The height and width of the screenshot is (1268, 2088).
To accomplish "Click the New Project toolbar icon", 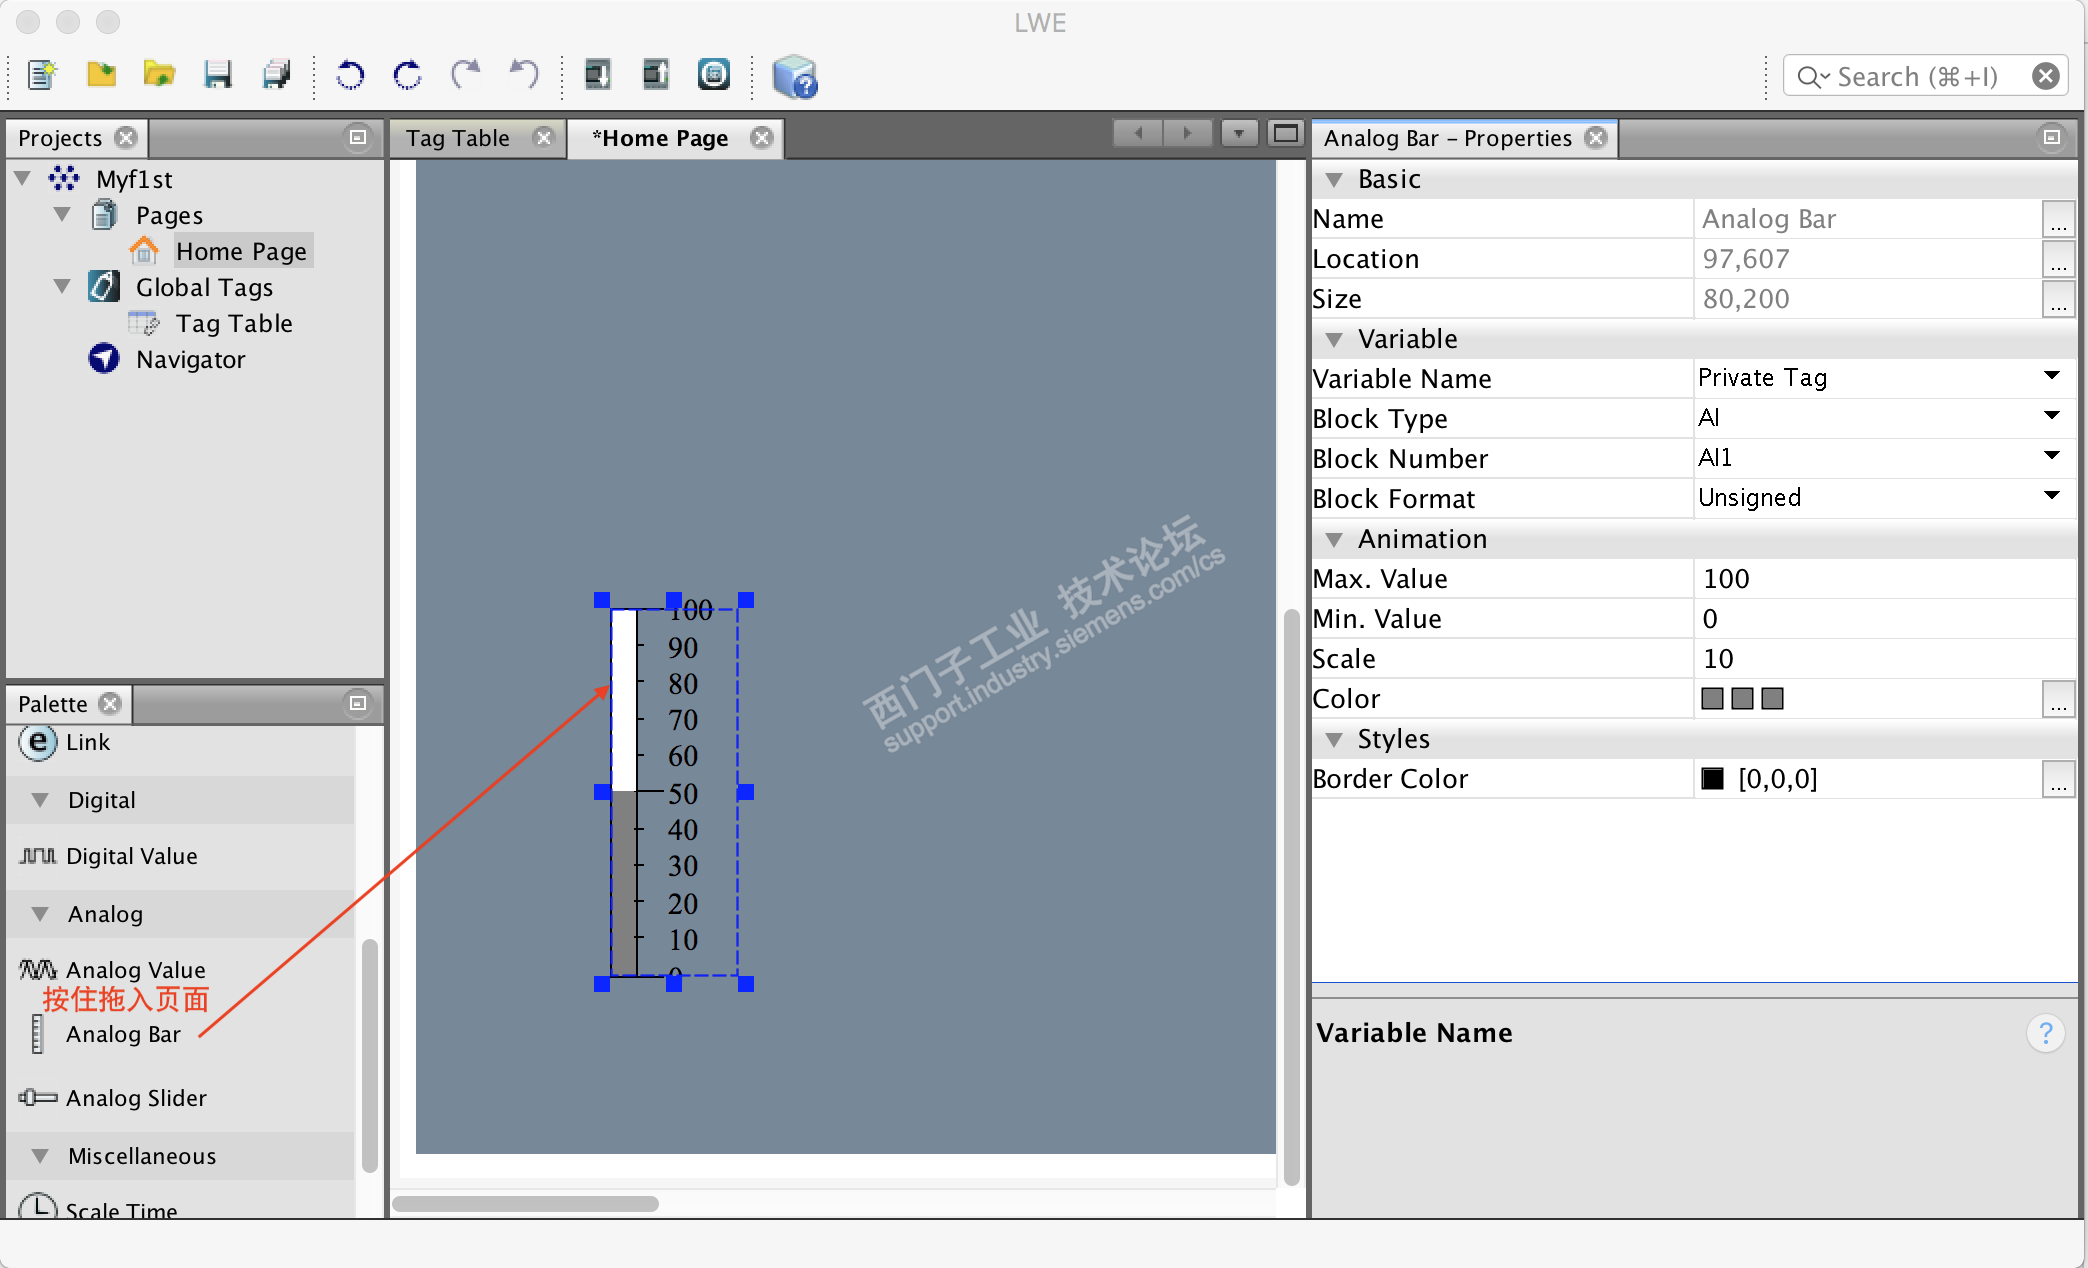I will pyautogui.click(x=42, y=75).
